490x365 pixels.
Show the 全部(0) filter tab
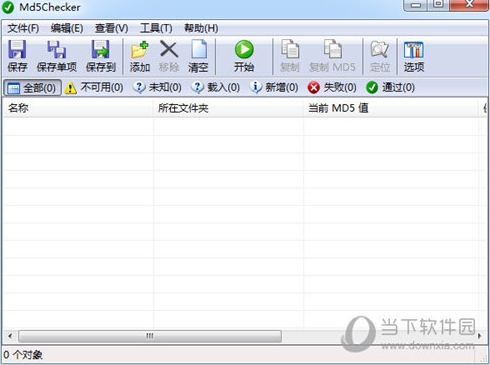pyautogui.click(x=32, y=88)
